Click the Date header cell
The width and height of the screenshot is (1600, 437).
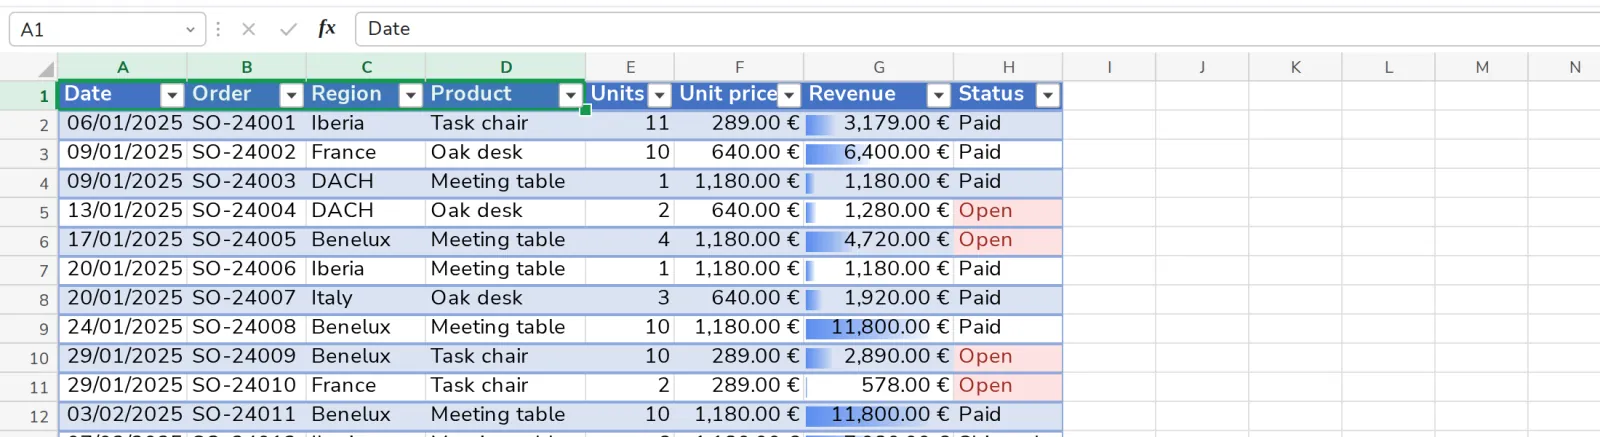click(110, 94)
